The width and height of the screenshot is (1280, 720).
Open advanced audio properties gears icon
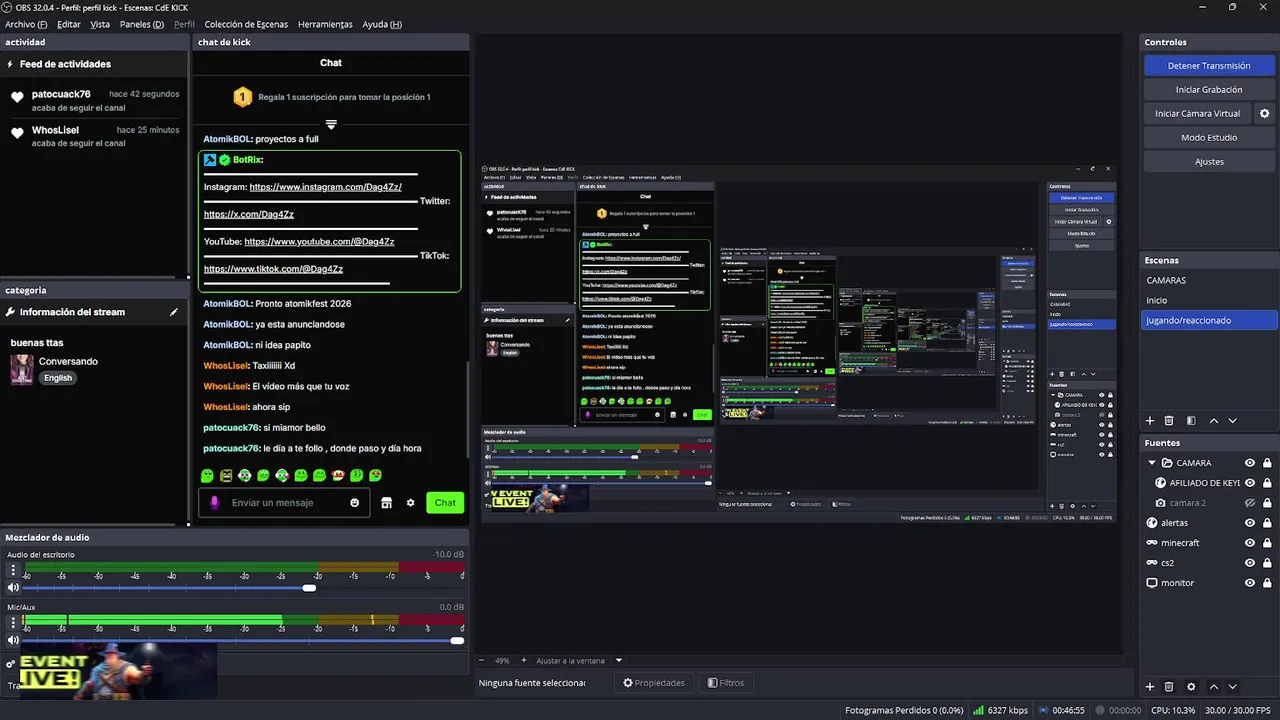pyautogui.click(x=10, y=663)
